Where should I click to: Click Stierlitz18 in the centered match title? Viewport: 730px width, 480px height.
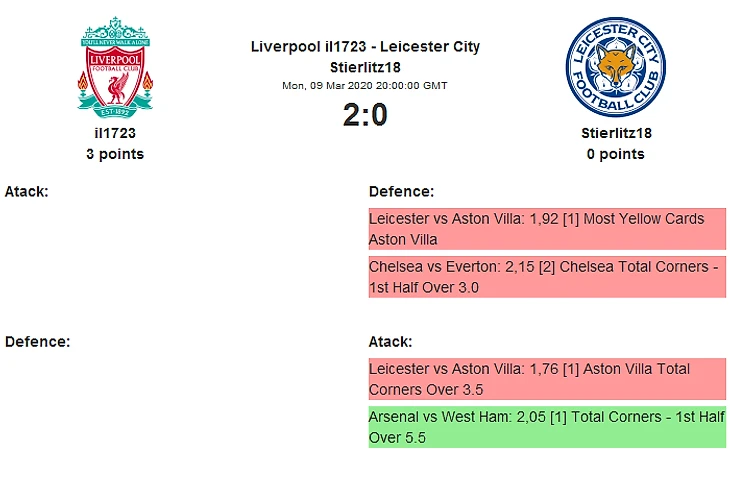365,68
